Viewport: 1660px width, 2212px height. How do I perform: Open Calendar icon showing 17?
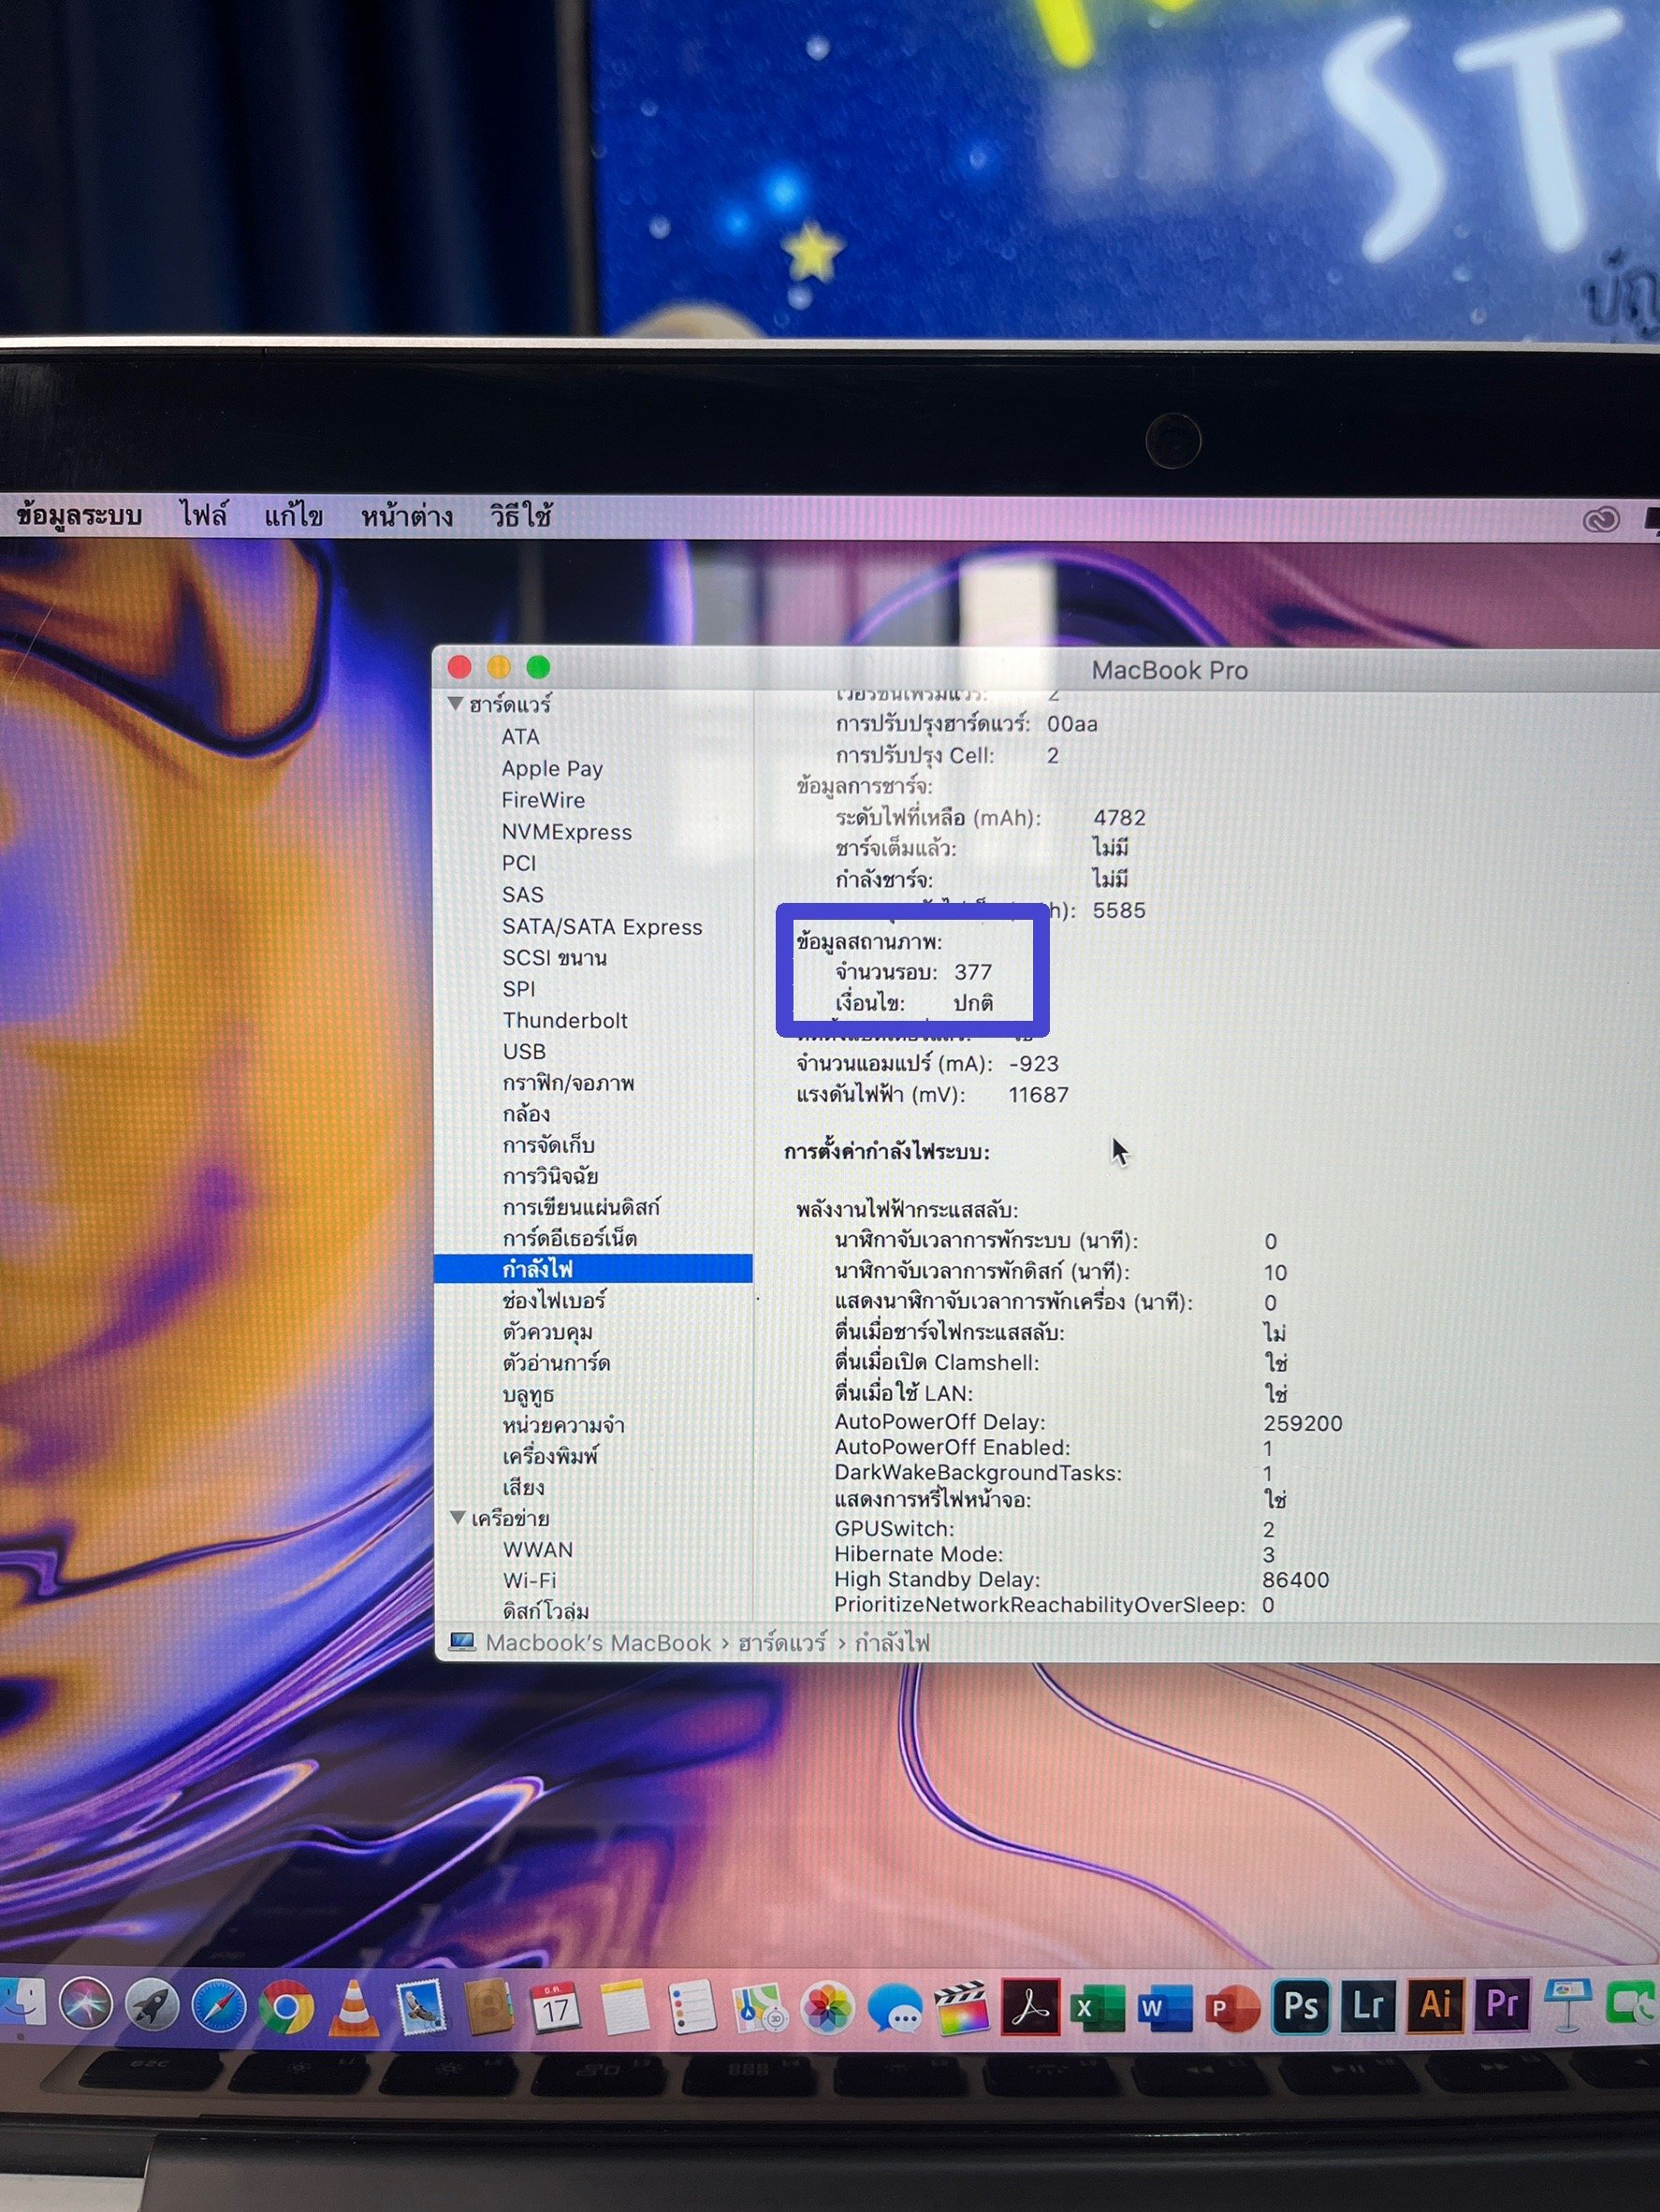coord(555,2007)
